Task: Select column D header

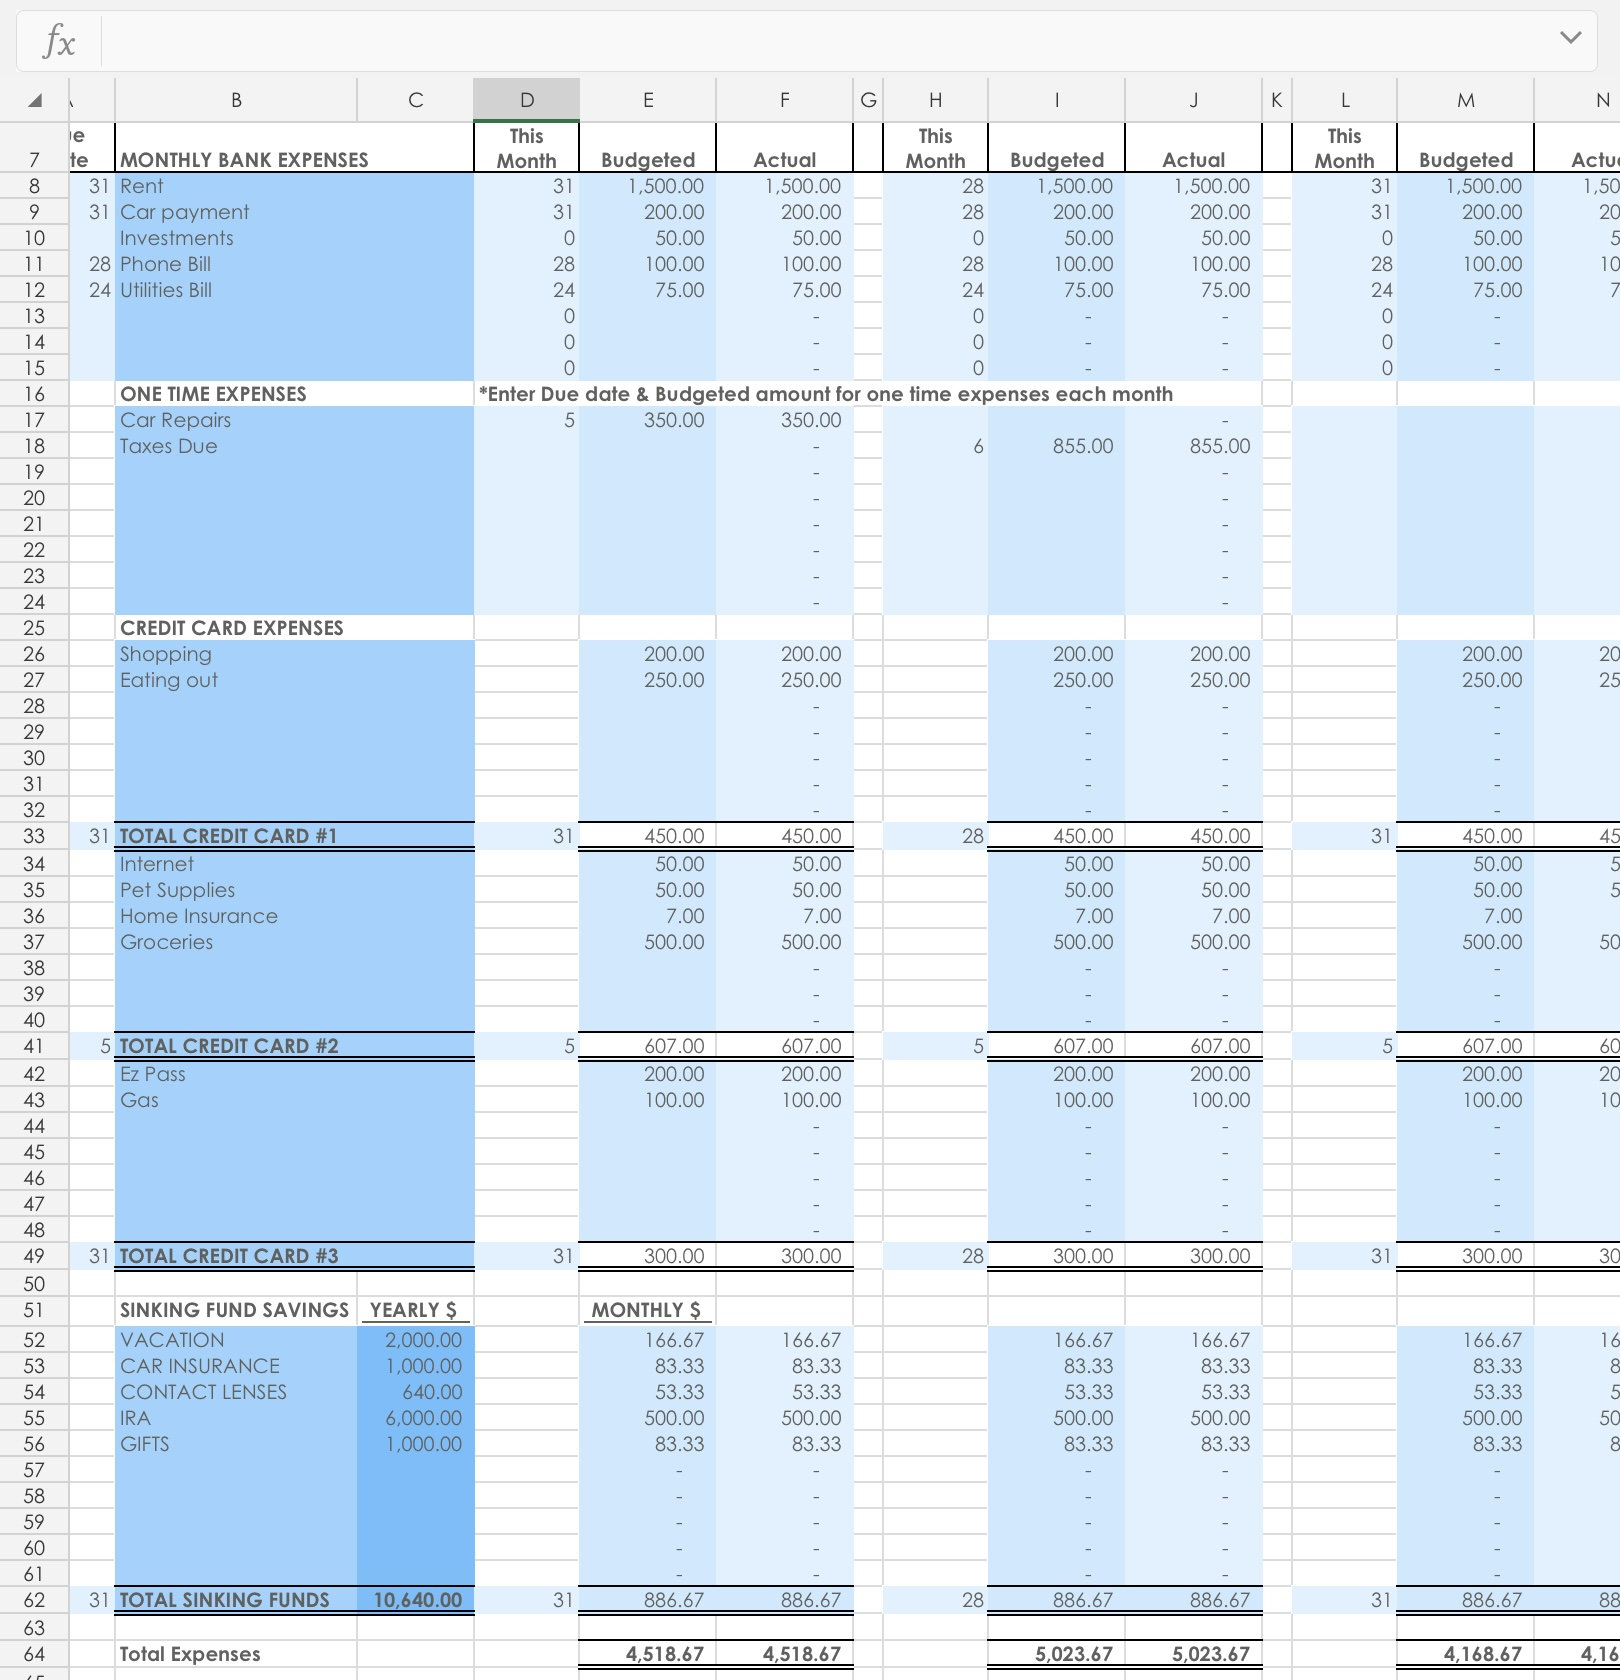Action: pos(527,99)
